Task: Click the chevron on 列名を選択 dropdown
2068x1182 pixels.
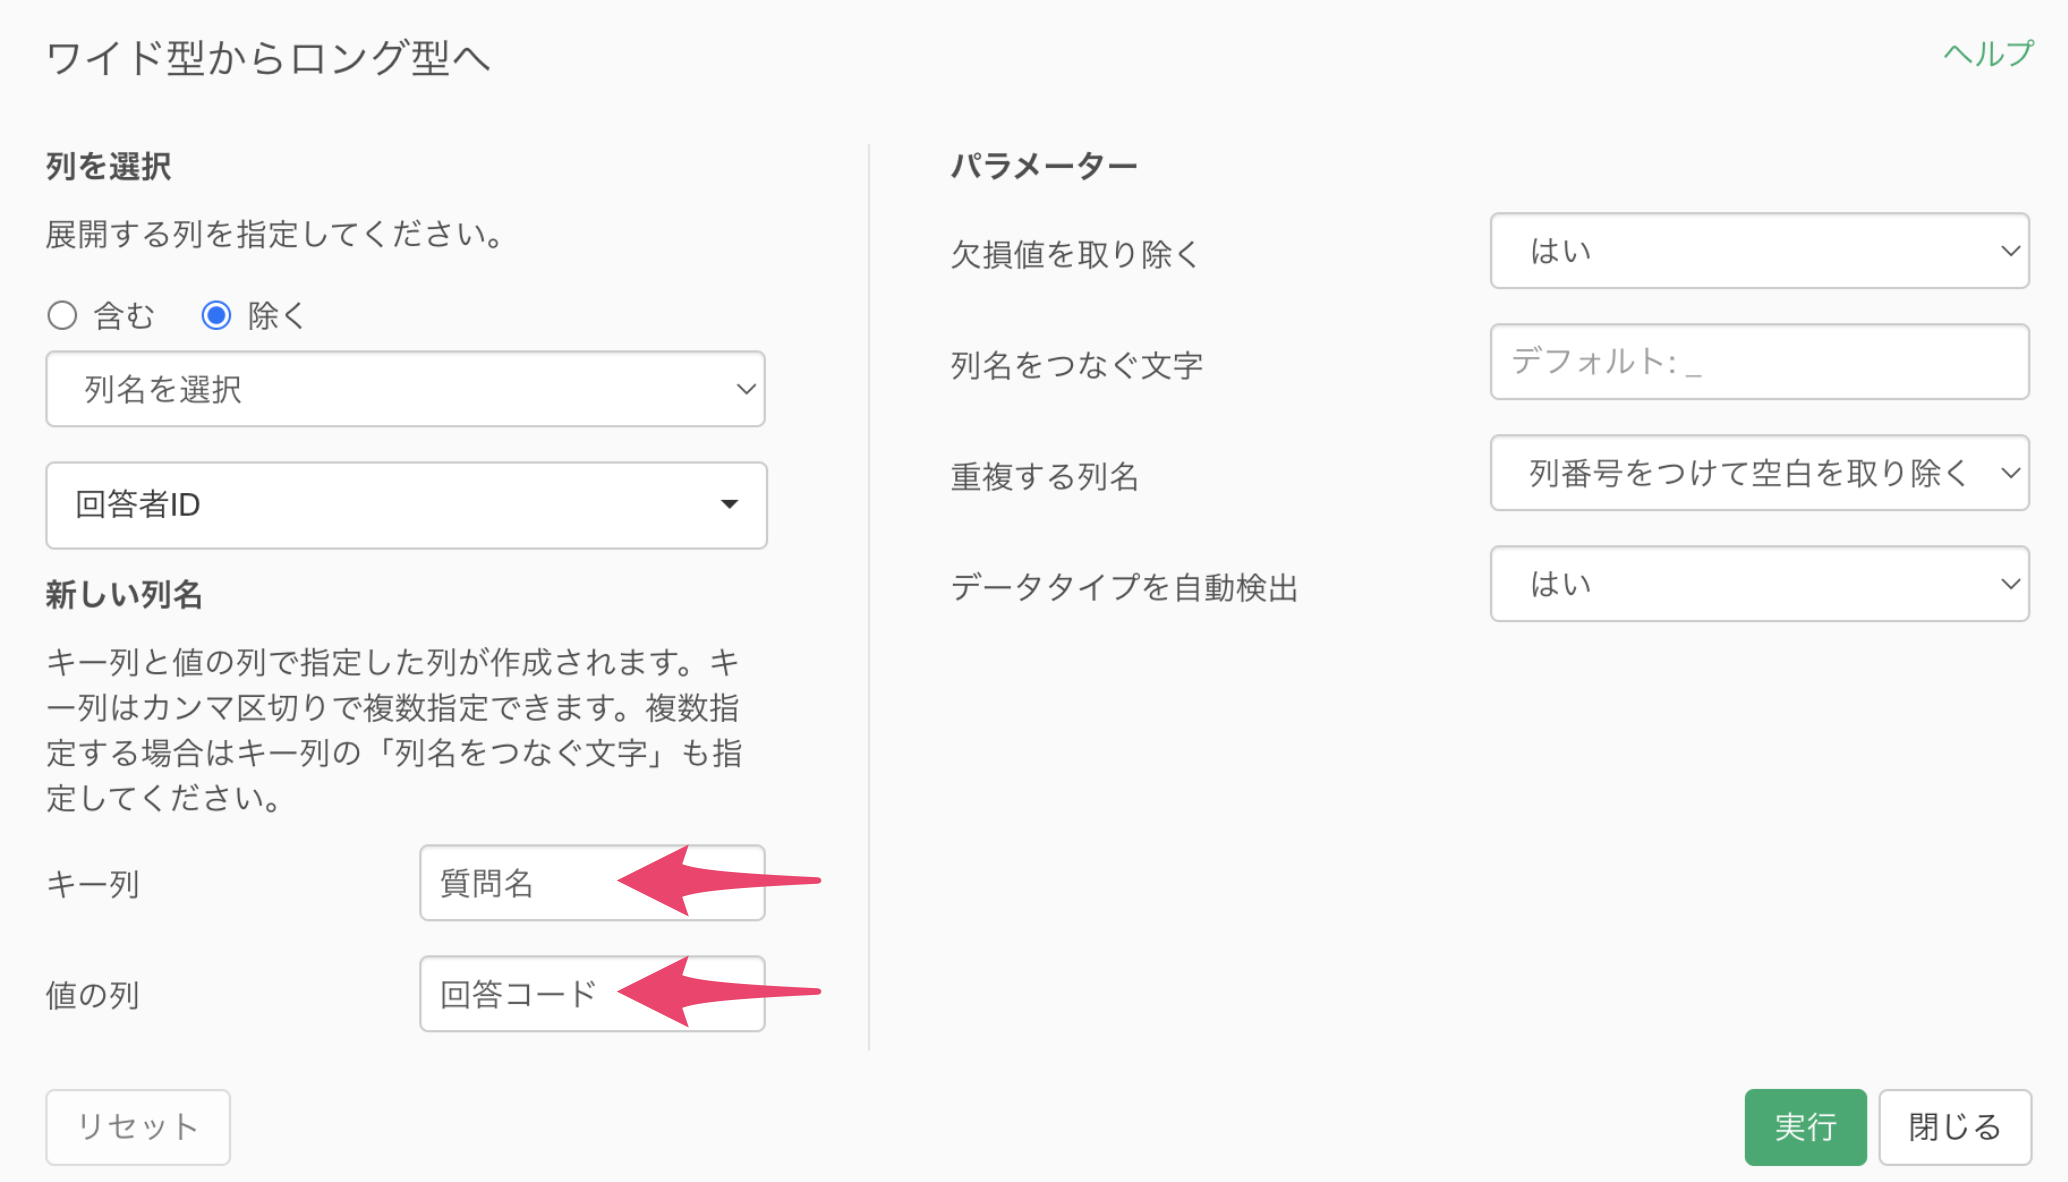Action: click(x=745, y=389)
